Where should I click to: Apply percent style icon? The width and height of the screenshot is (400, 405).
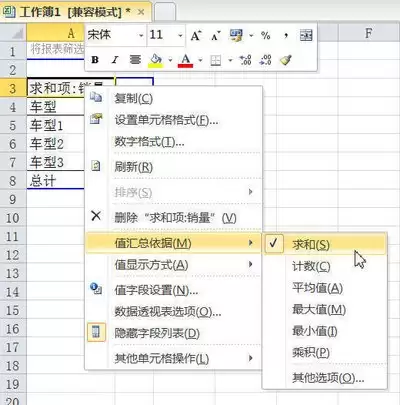coord(266,35)
